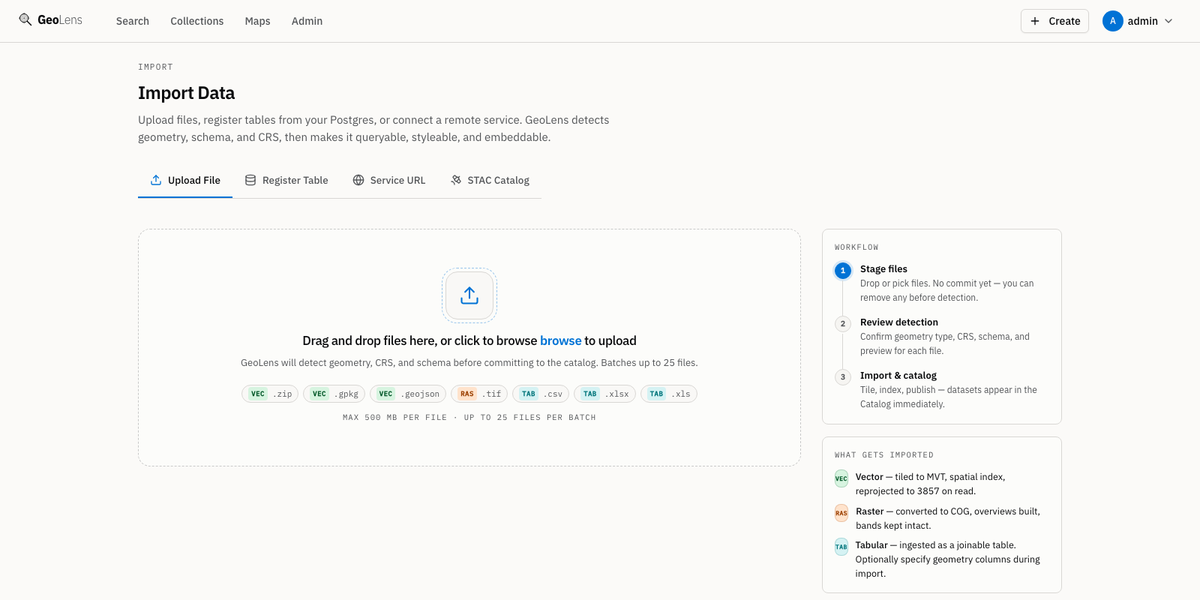Screen dimensions: 1200x600
Task: Click the .xlsx format chip
Action: pyautogui.click(x=605, y=394)
